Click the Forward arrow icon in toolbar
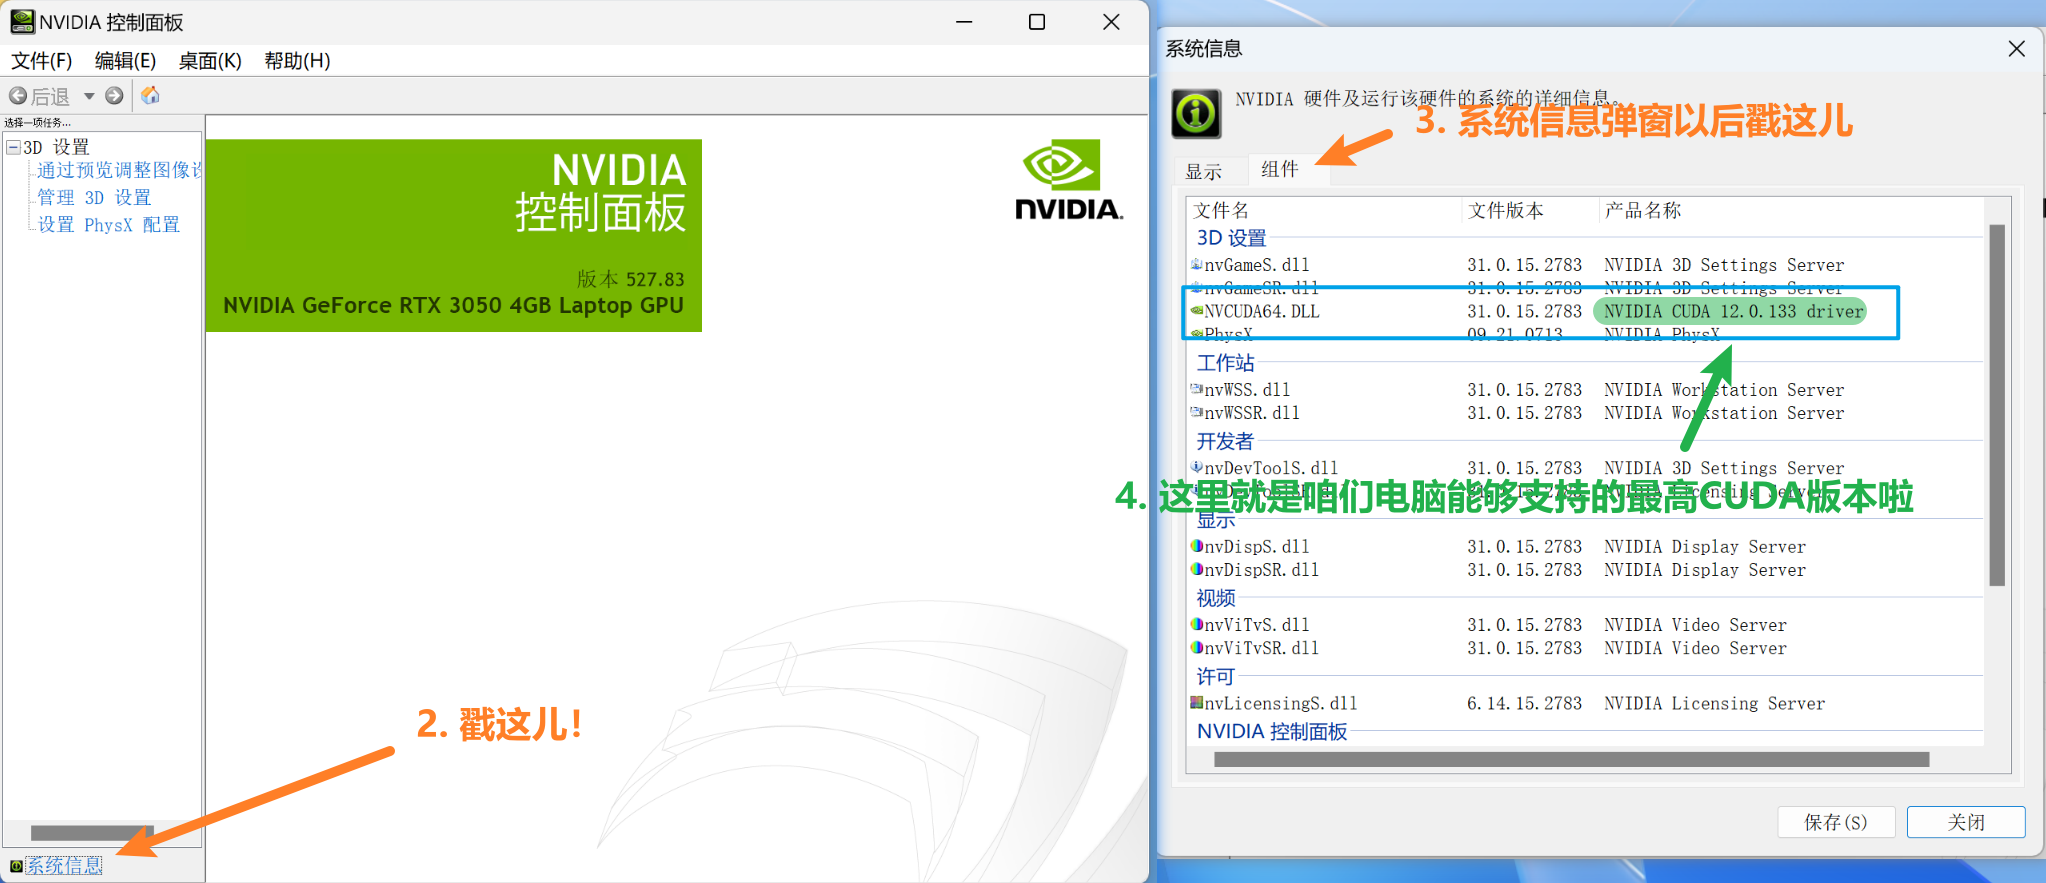 [114, 96]
